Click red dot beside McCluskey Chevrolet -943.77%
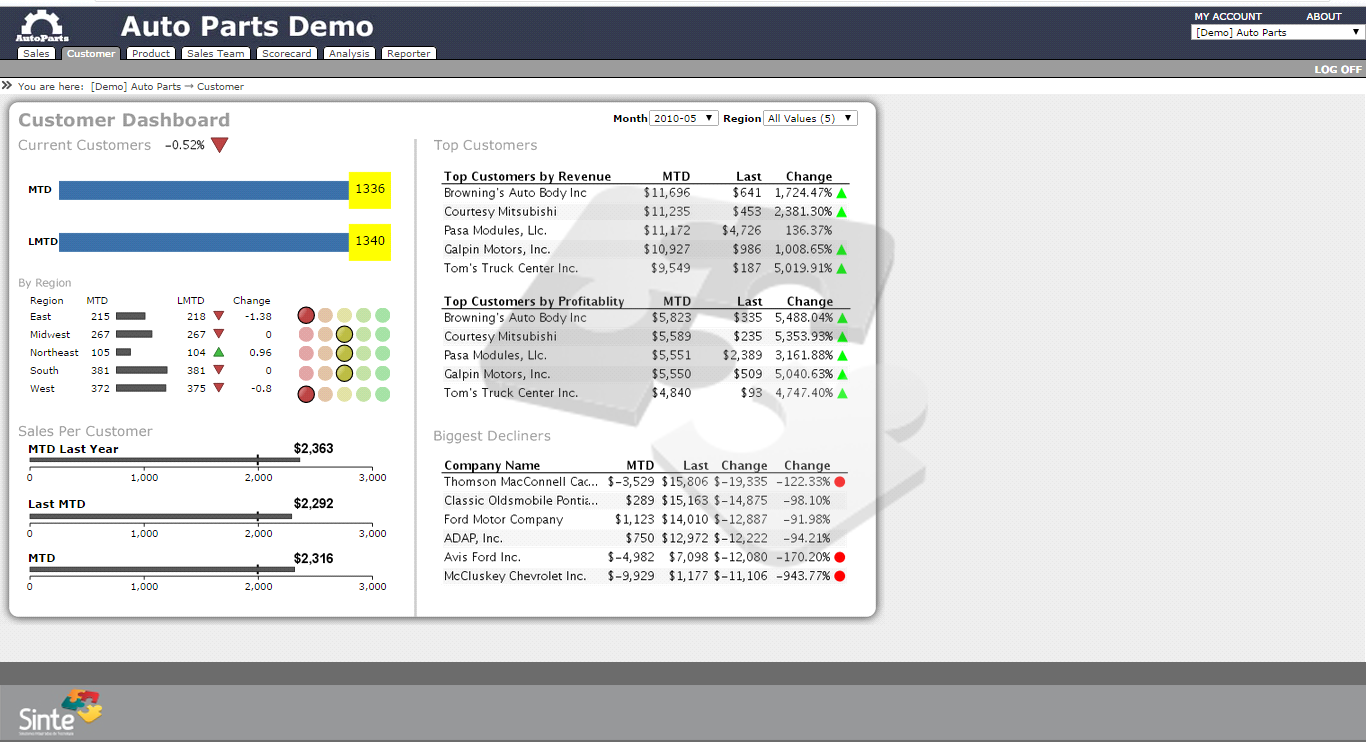 click(x=840, y=576)
